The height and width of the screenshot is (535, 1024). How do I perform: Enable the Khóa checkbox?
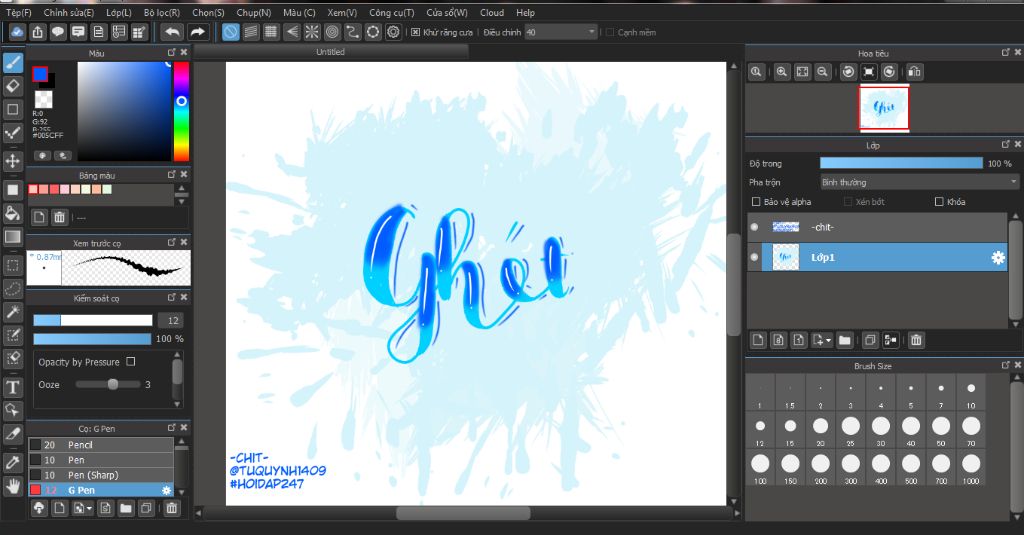(x=939, y=202)
